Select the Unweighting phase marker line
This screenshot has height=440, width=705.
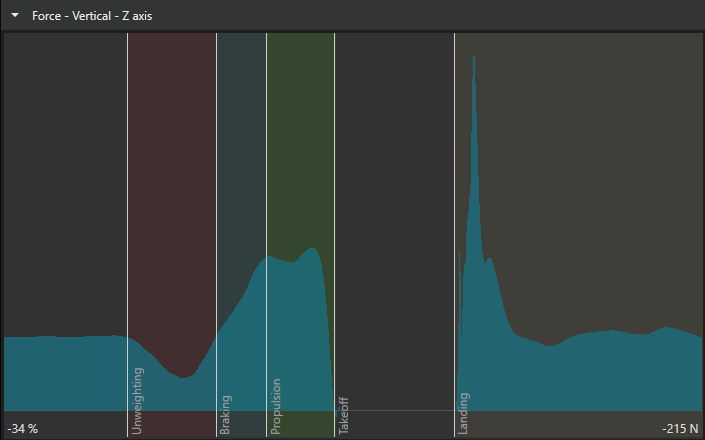(x=128, y=234)
